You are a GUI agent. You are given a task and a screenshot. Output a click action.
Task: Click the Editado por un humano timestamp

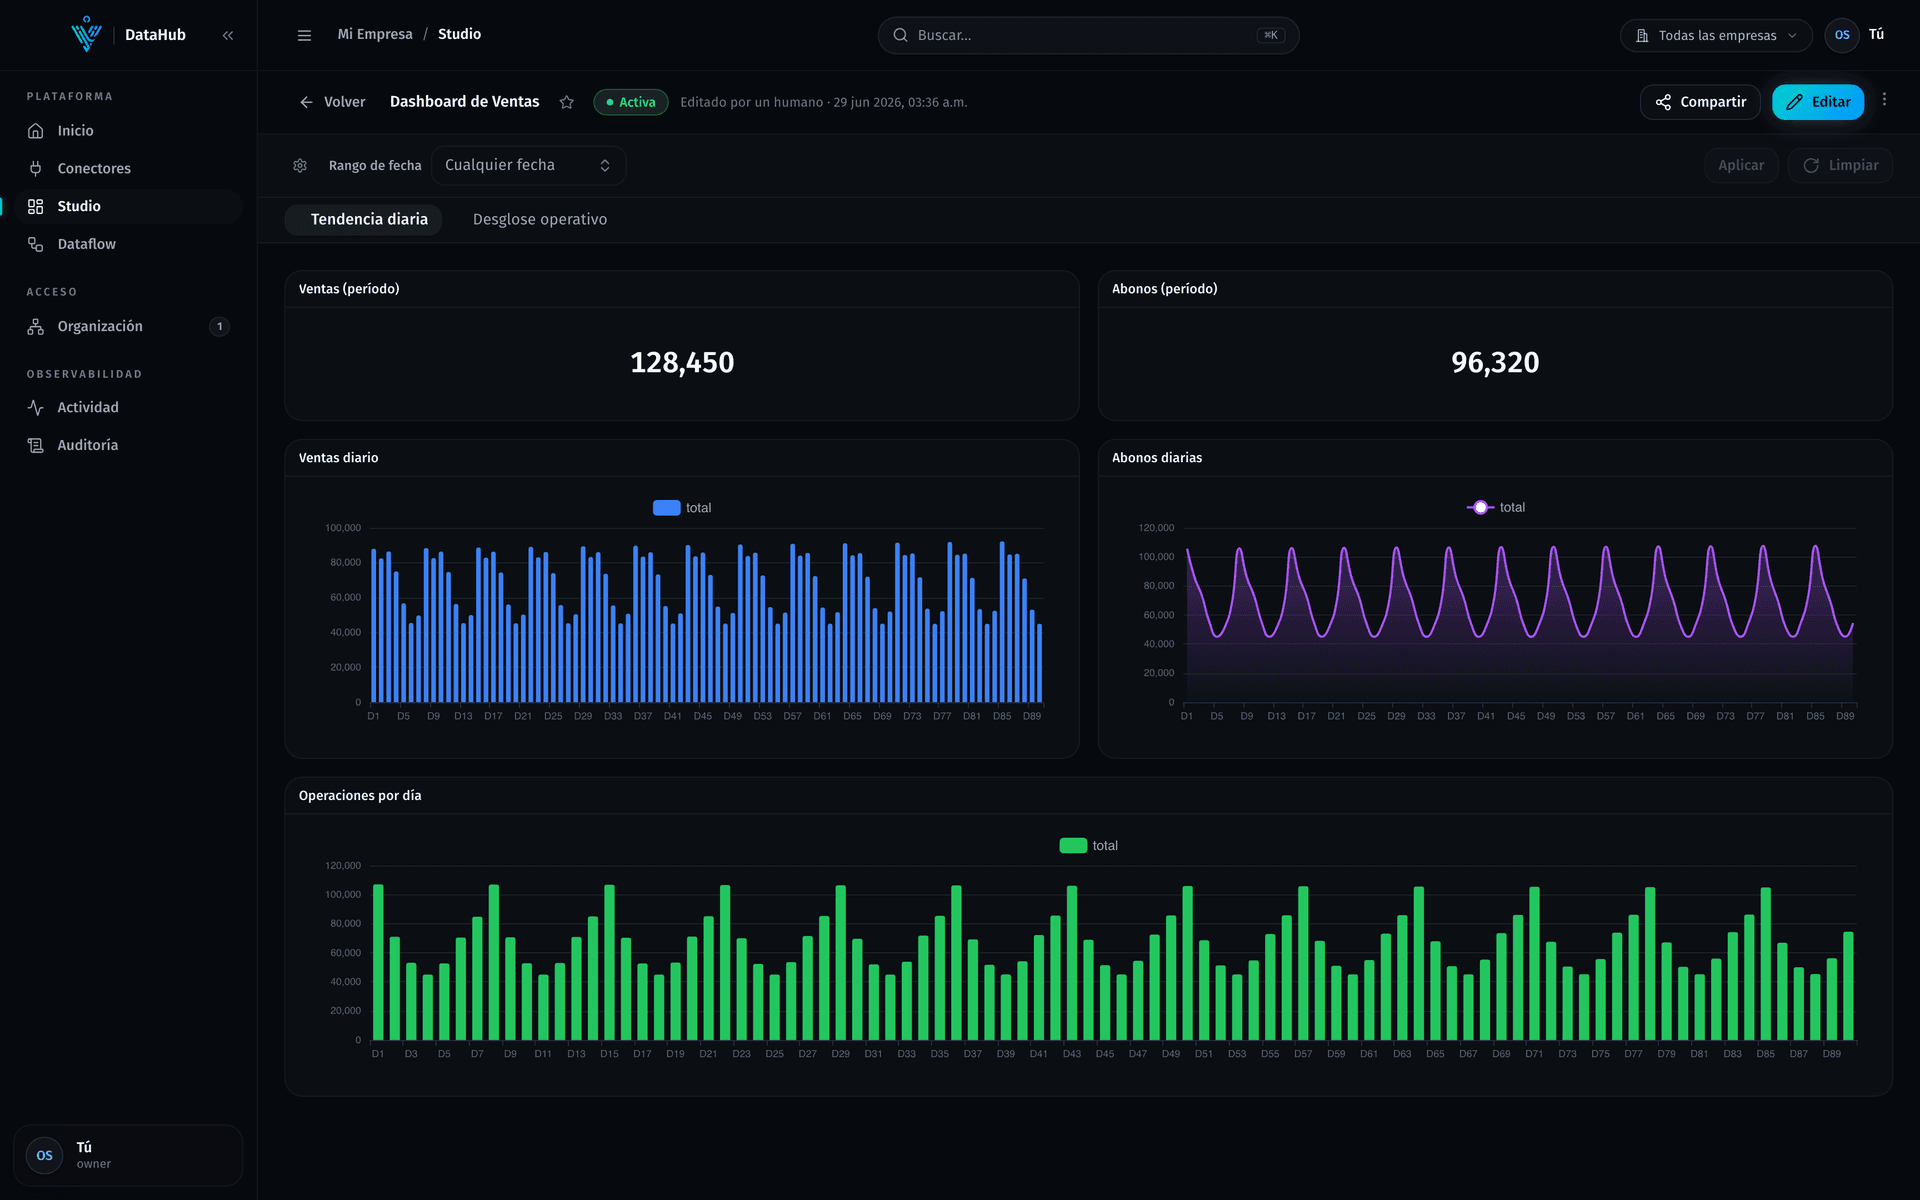click(x=824, y=102)
